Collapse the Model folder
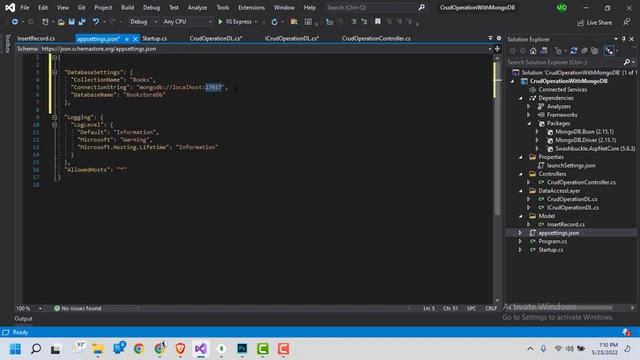Image resolution: width=640 pixels, height=360 pixels. (x=520, y=216)
